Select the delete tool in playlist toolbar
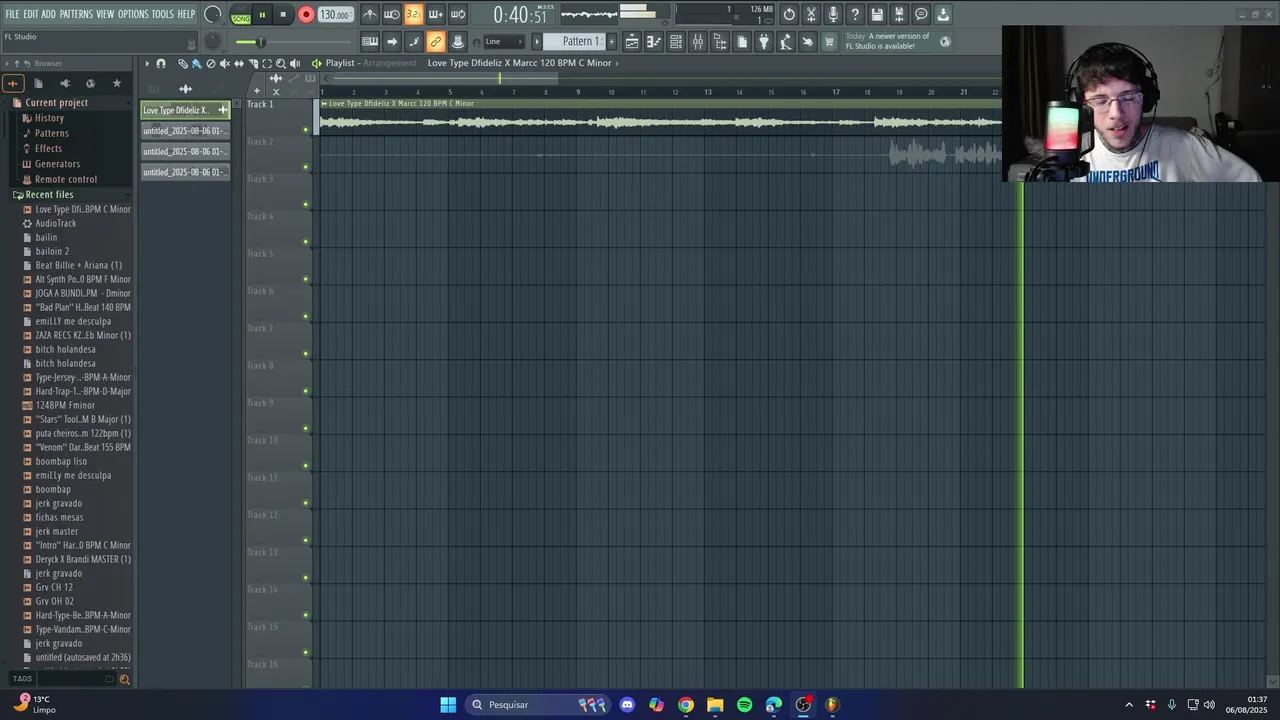 pos(210,63)
